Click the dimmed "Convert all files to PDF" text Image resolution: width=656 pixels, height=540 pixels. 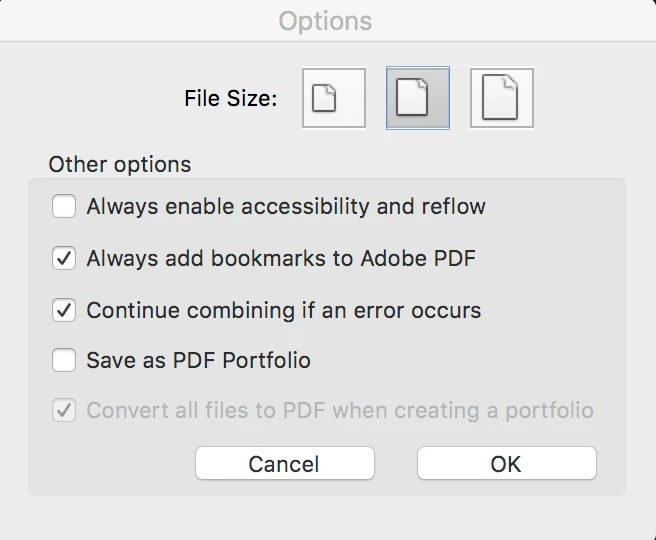(x=340, y=411)
